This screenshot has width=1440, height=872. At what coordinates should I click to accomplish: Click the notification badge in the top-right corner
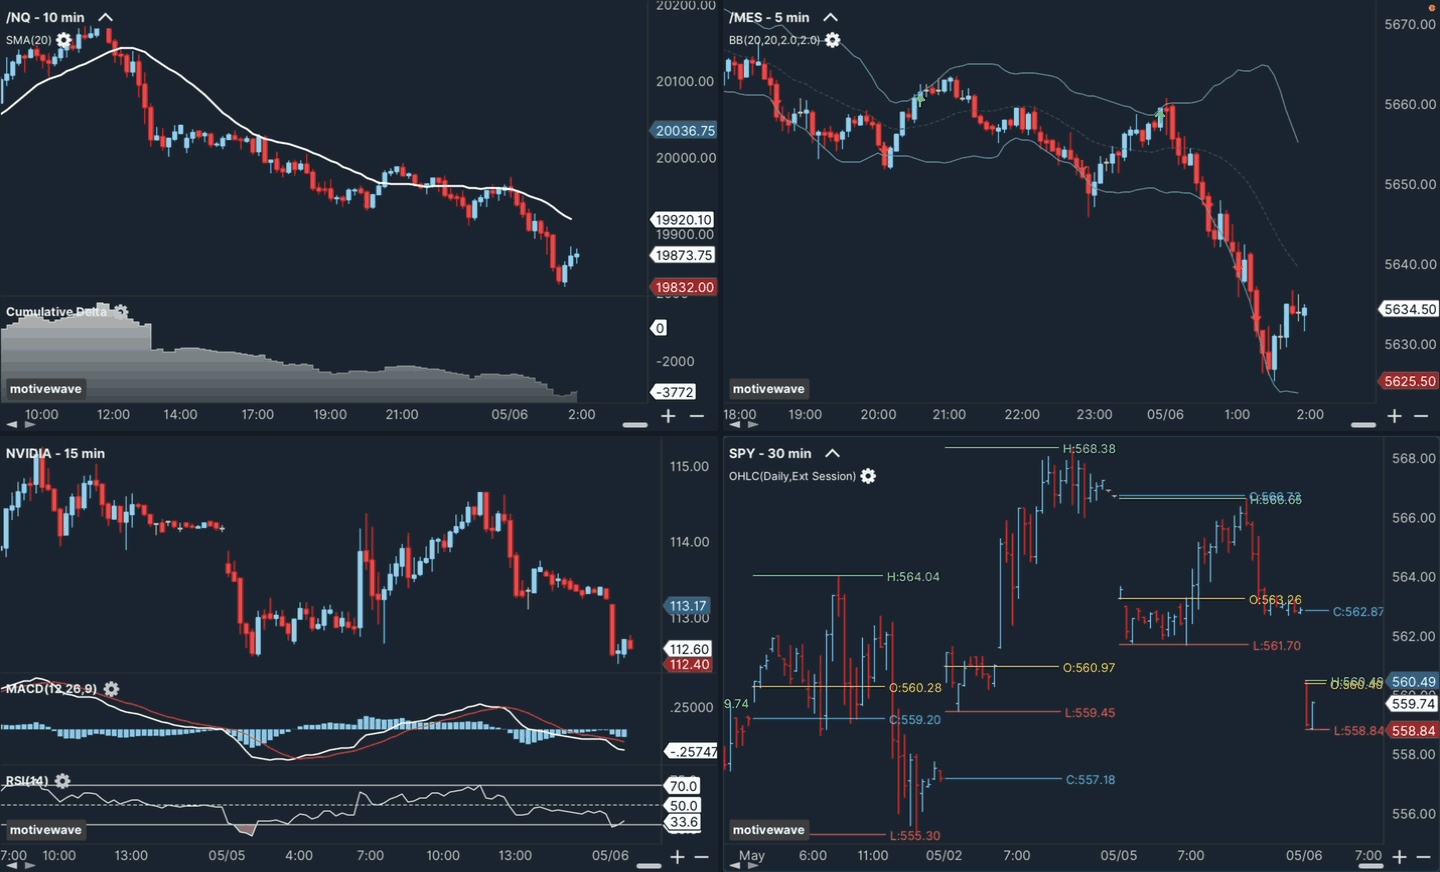click(1432, 8)
